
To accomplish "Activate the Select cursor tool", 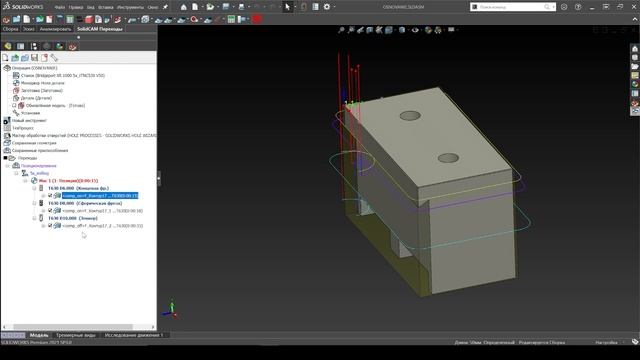I will tap(287, 7).
